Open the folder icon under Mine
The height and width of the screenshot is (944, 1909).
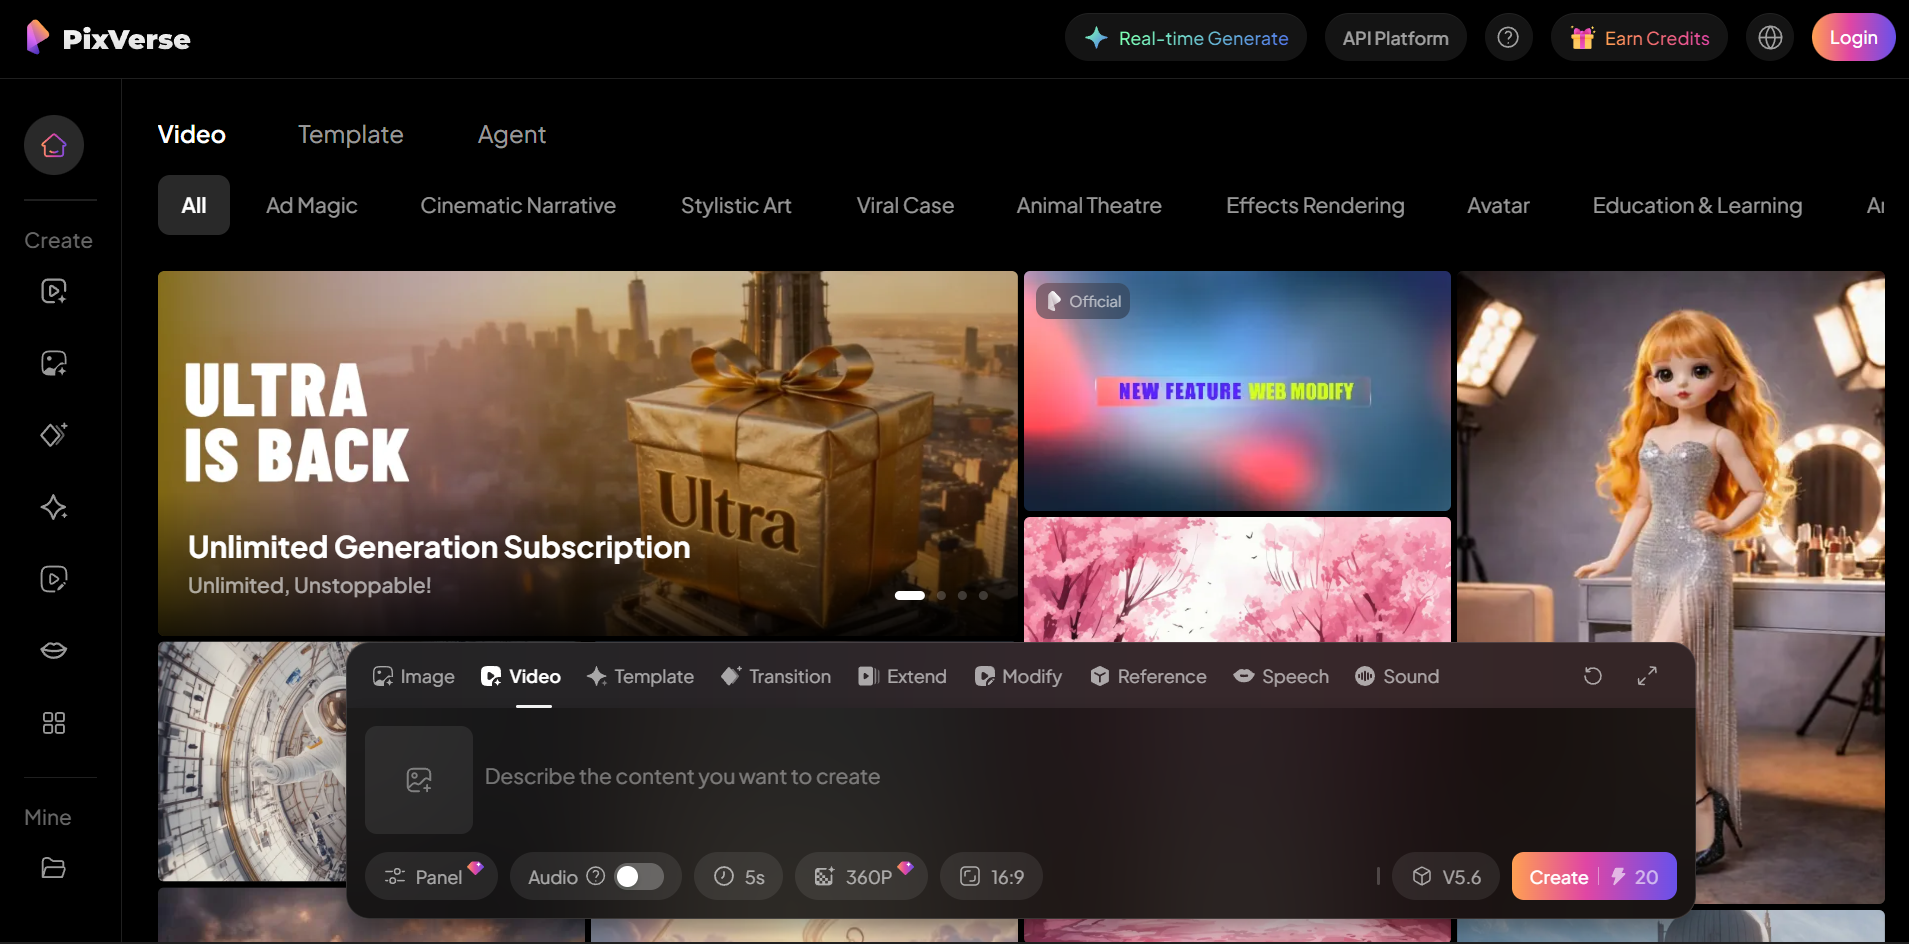[54, 868]
